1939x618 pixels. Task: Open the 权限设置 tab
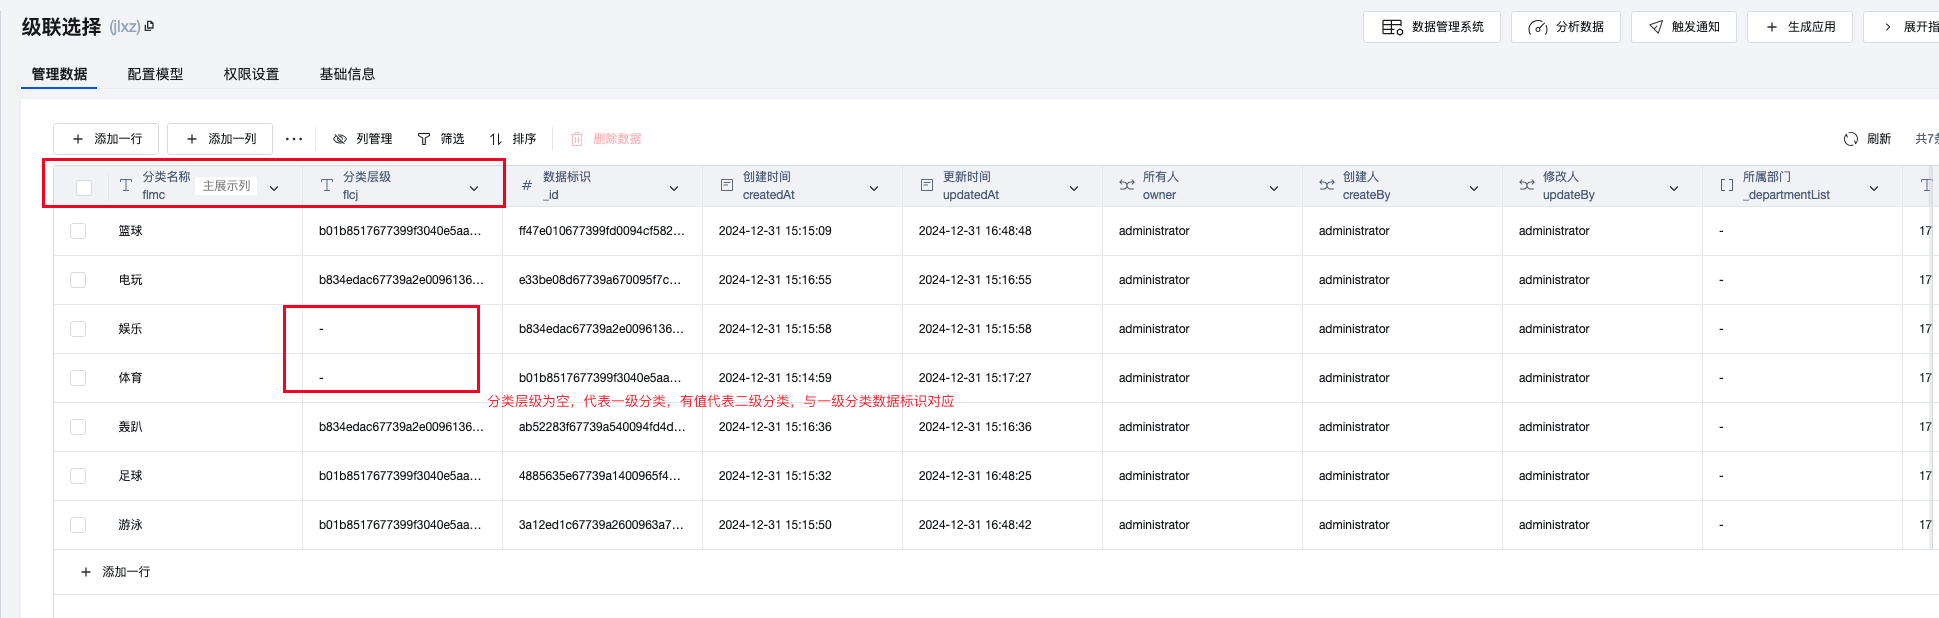tap(251, 74)
